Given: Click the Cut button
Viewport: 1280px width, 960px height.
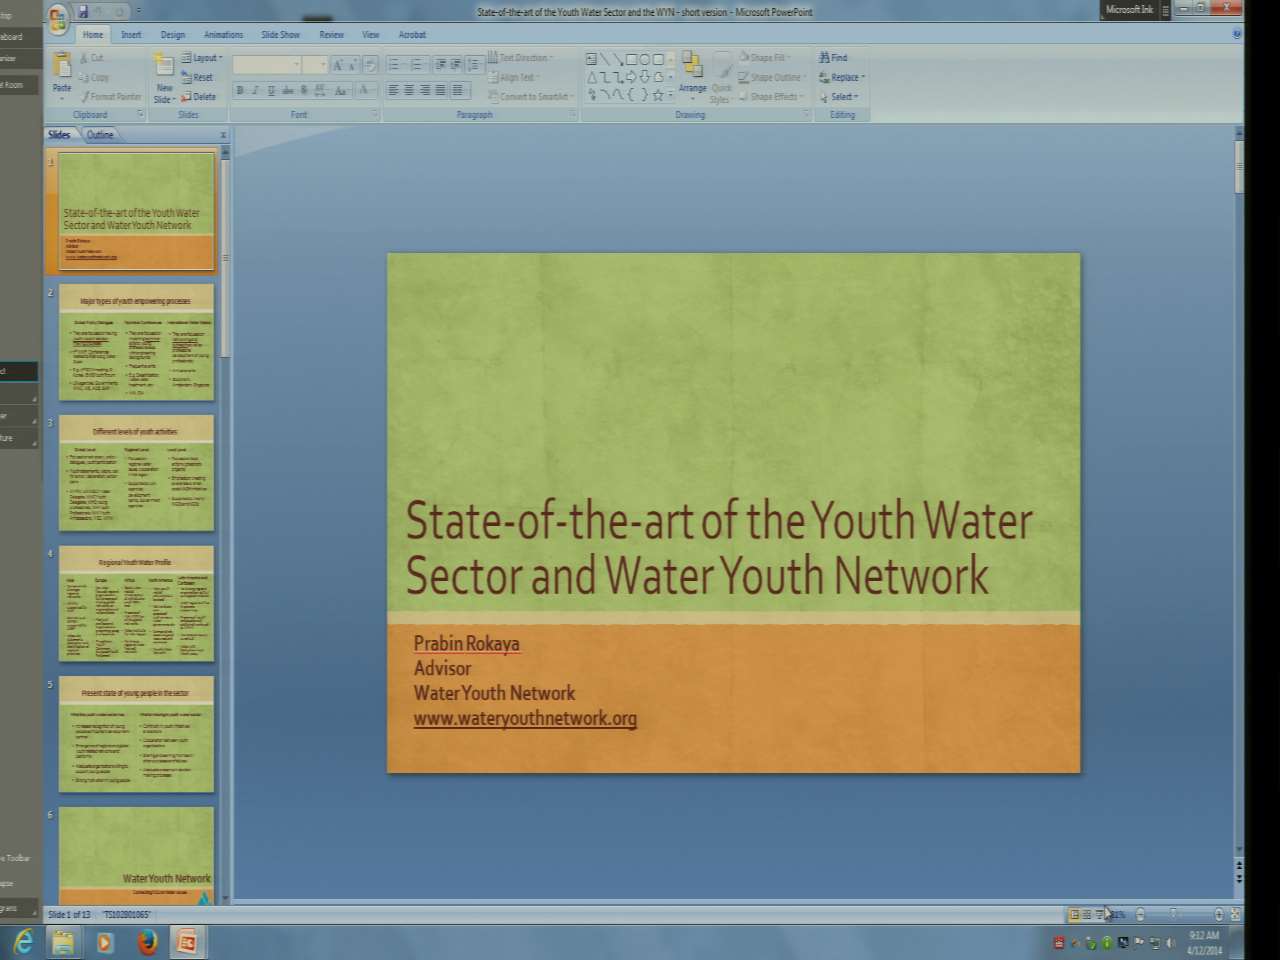Looking at the screenshot, I should 92,58.
